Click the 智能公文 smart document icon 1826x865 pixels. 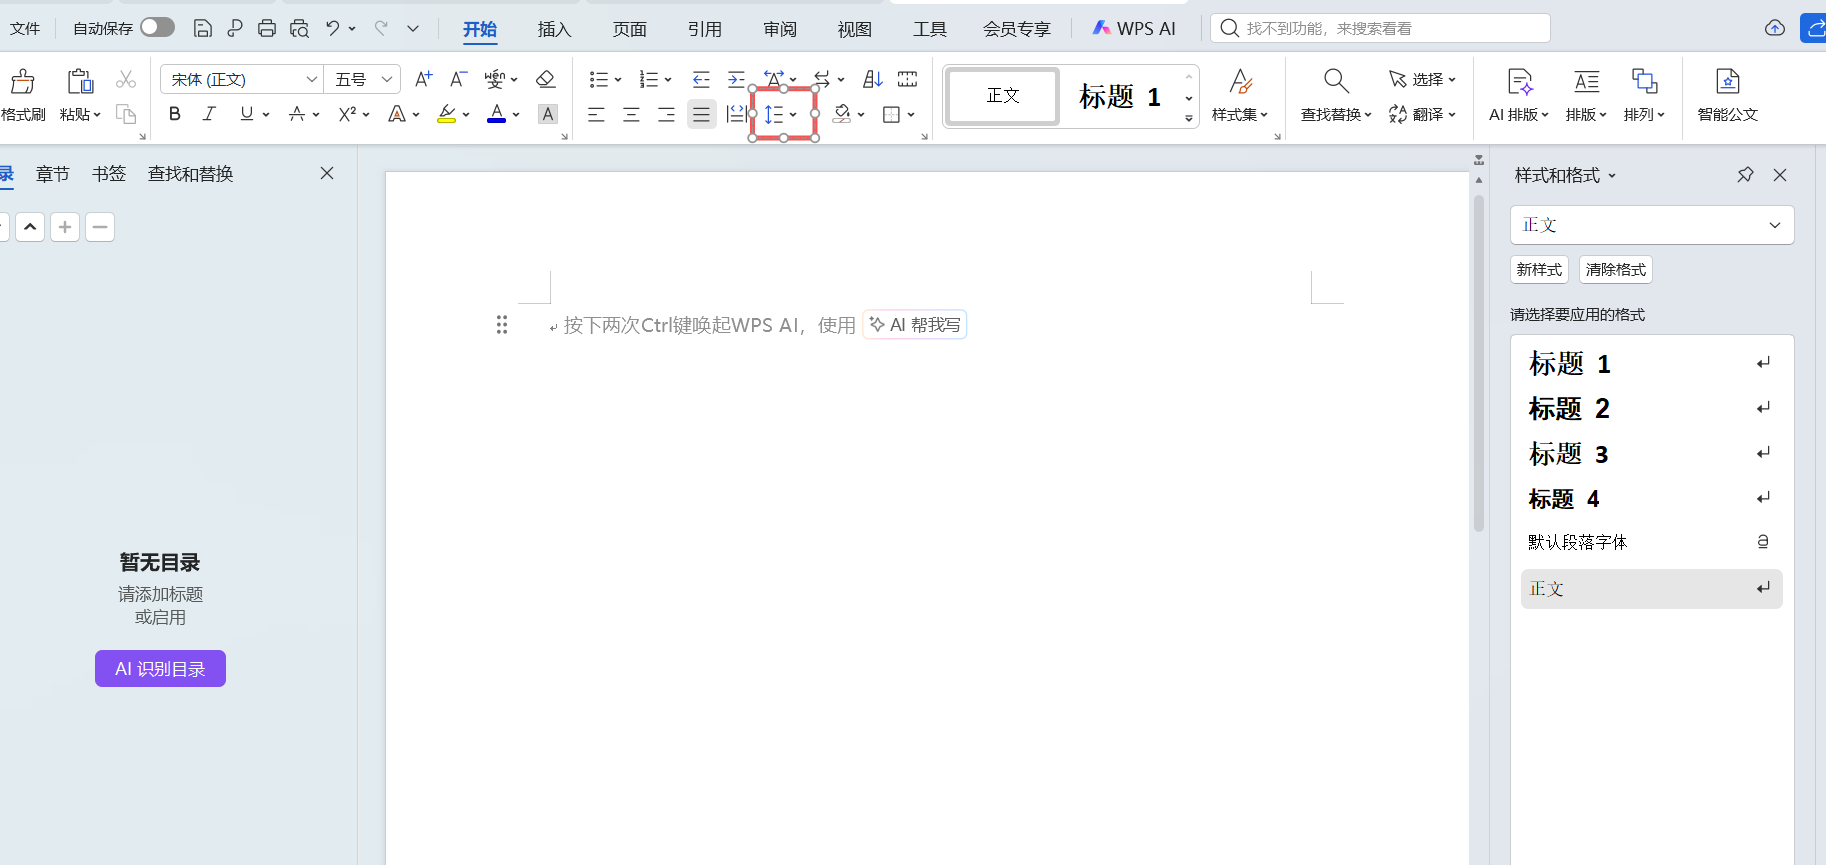[1727, 81]
